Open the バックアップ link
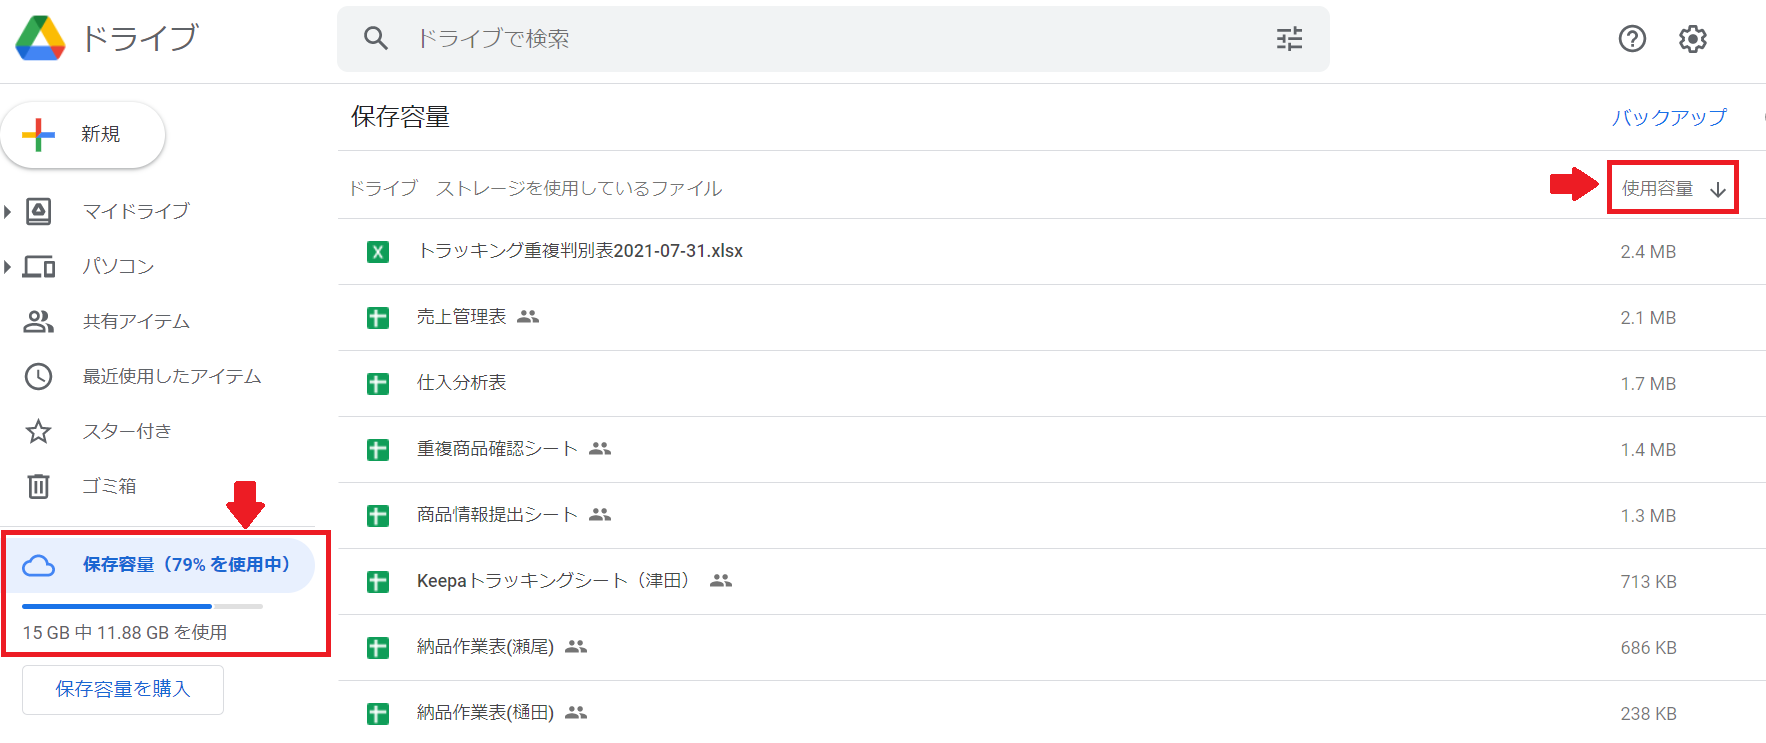 [1668, 117]
